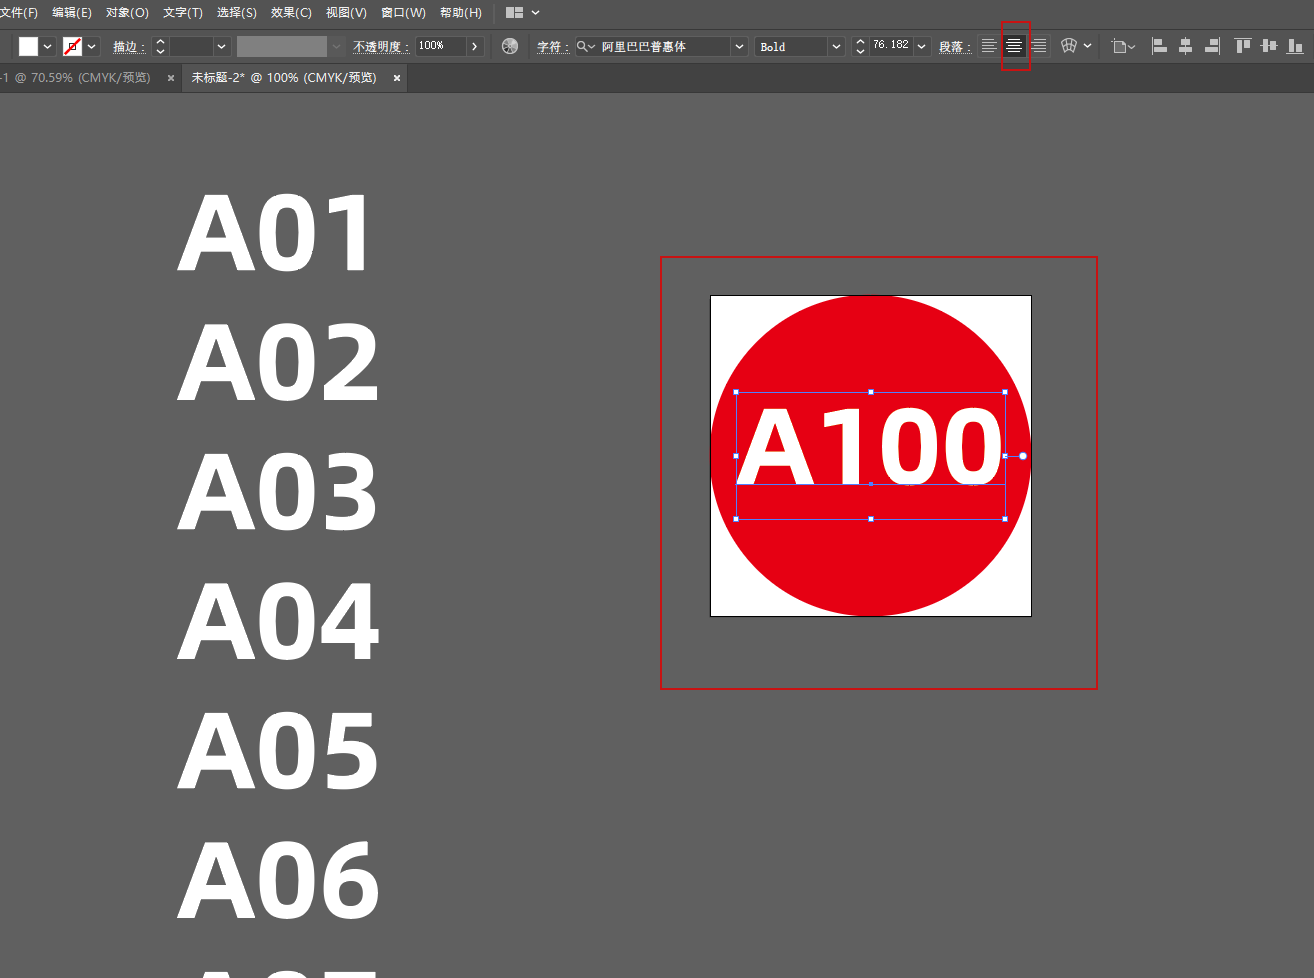Image resolution: width=1314 pixels, height=978 pixels.
Task: Open the align to selection dropdown
Action: tap(1123, 46)
